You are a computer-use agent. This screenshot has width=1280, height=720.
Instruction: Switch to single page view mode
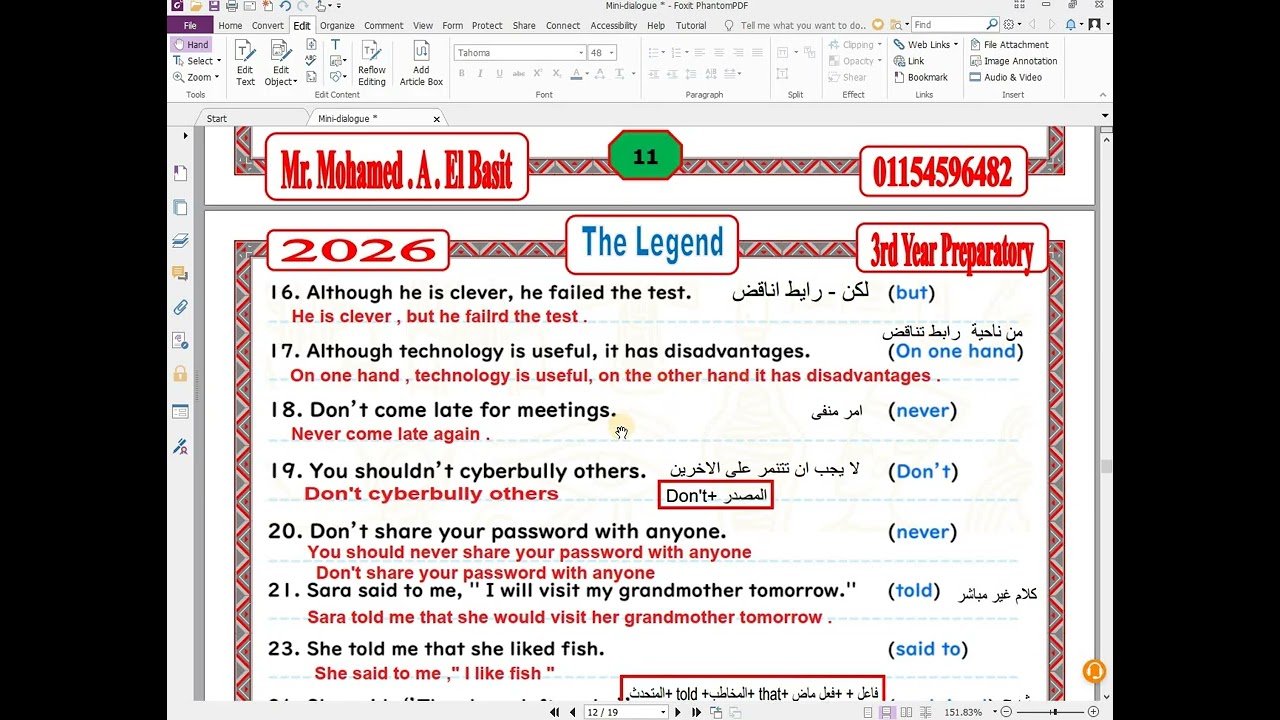pyautogui.click(x=868, y=712)
